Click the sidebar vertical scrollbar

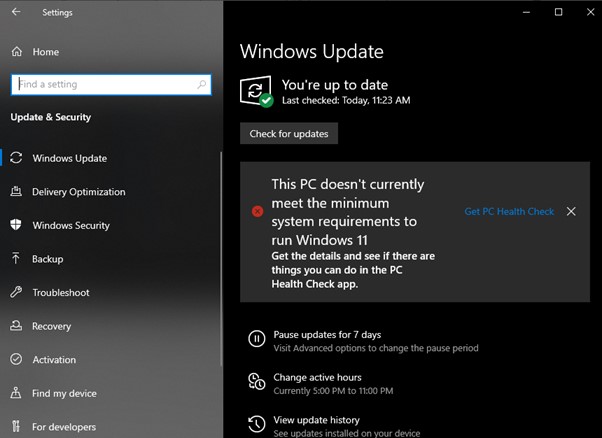tap(221, 259)
